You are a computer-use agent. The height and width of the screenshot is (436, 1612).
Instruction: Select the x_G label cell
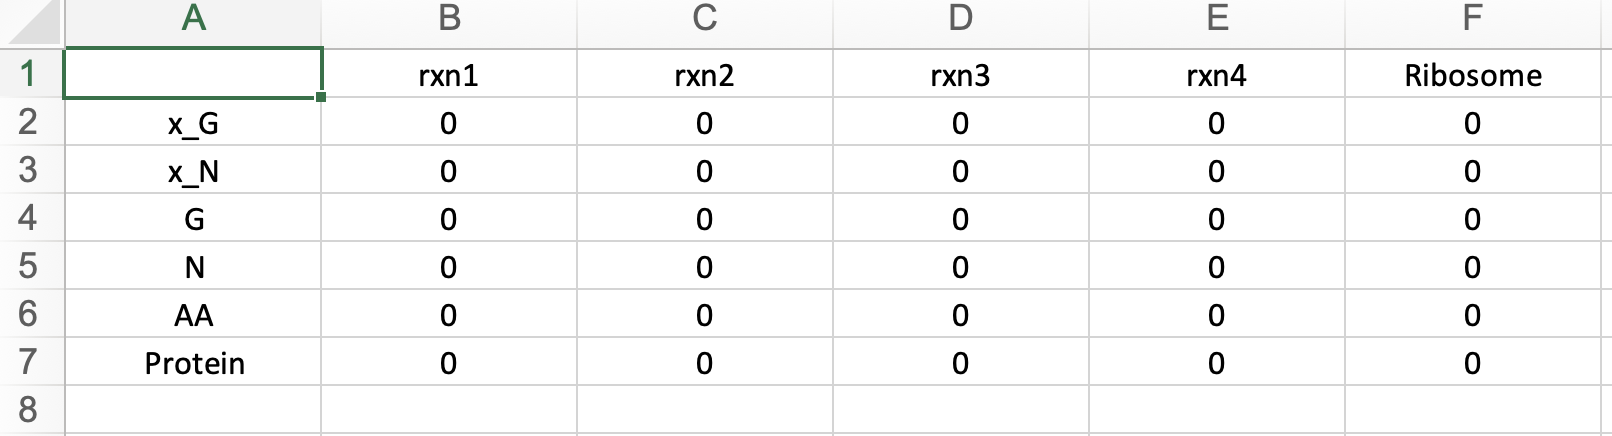point(193,123)
